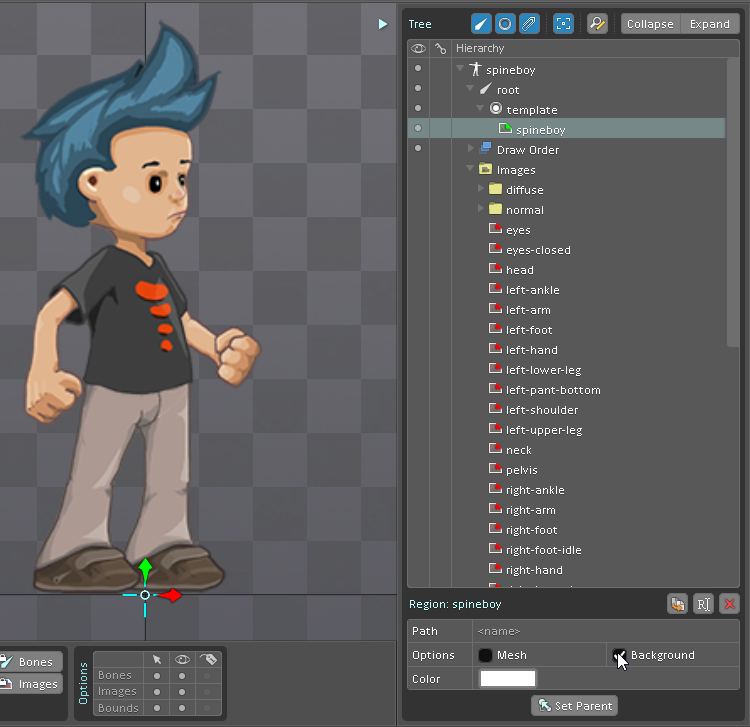Toggle visibility dot for spineboy skeleton row

pyautogui.click(x=418, y=68)
